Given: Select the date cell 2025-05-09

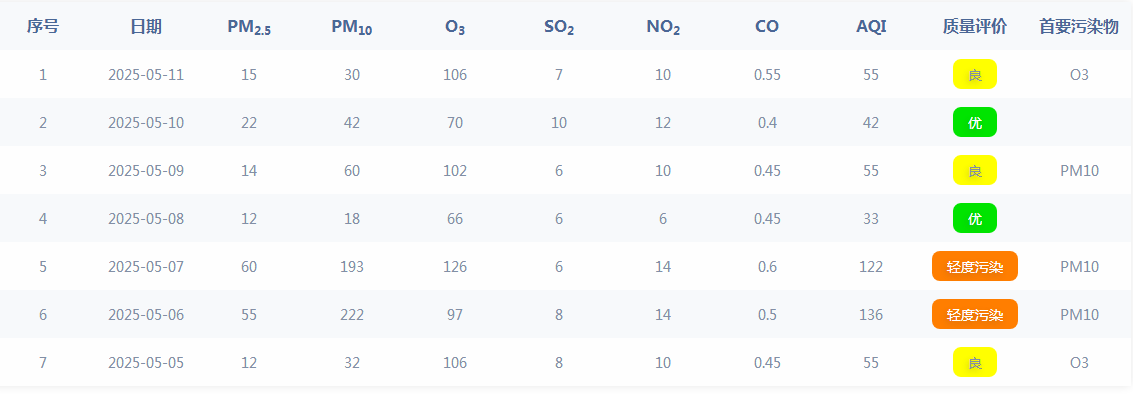Looking at the screenshot, I should click(146, 171).
